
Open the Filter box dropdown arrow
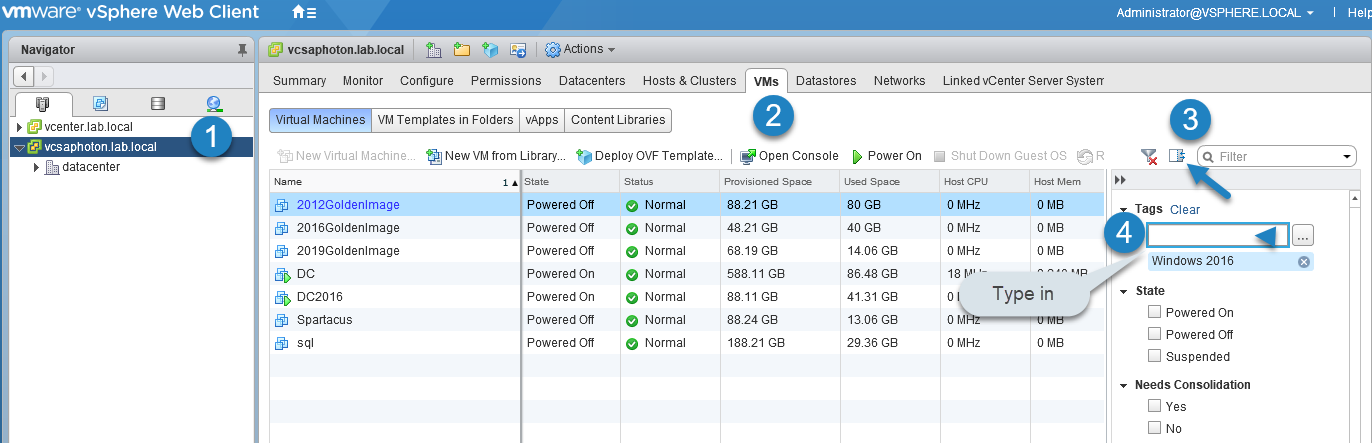pos(1346,157)
